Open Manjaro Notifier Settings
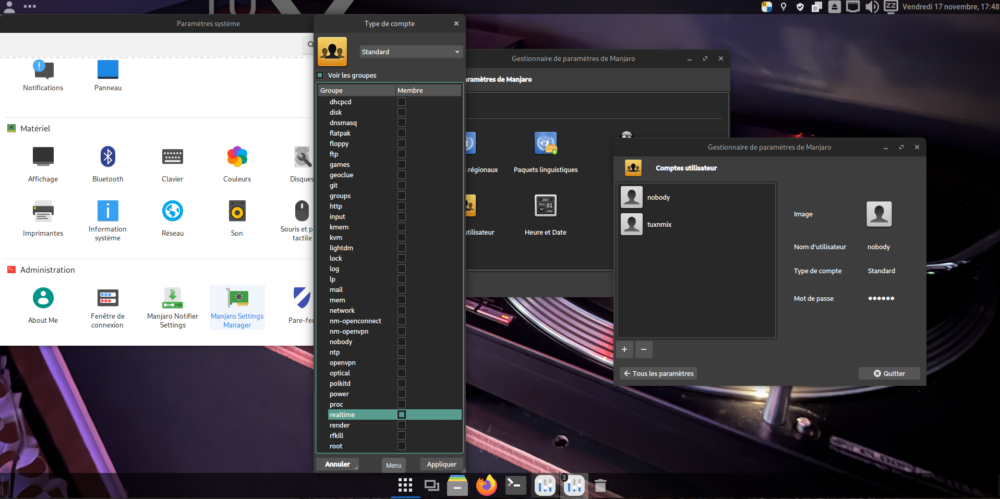Viewport: 1000px width, 499px height. click(172, 297)
